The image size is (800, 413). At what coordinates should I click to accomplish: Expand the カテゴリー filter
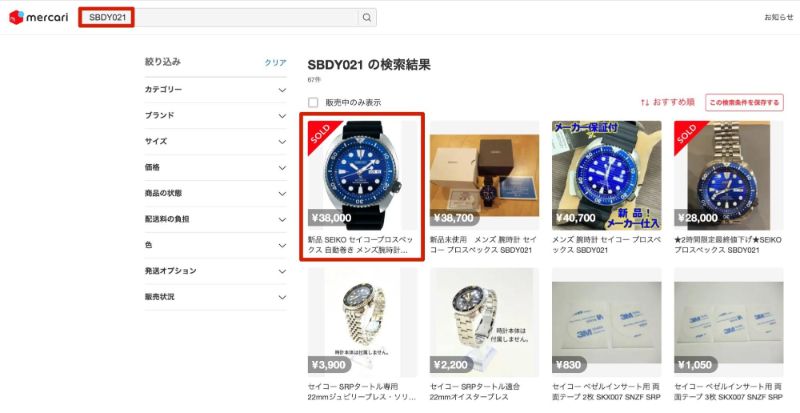click(215, 90)
